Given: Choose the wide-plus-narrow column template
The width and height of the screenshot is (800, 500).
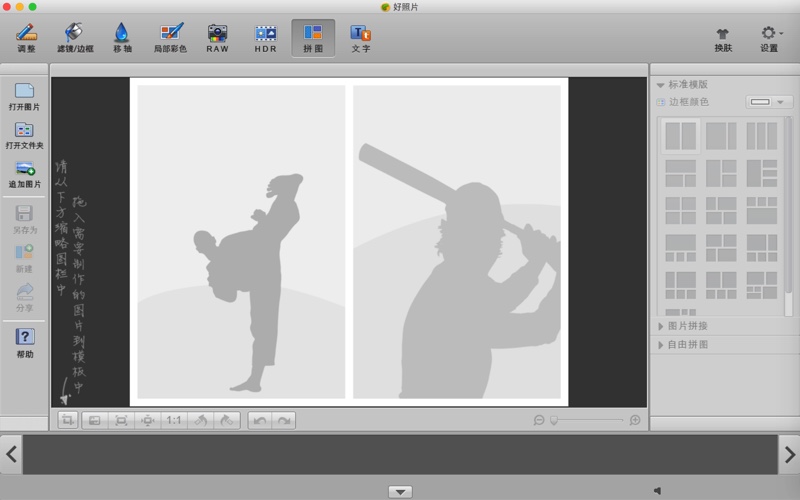Looking at the screenshot, I should 721,136.
